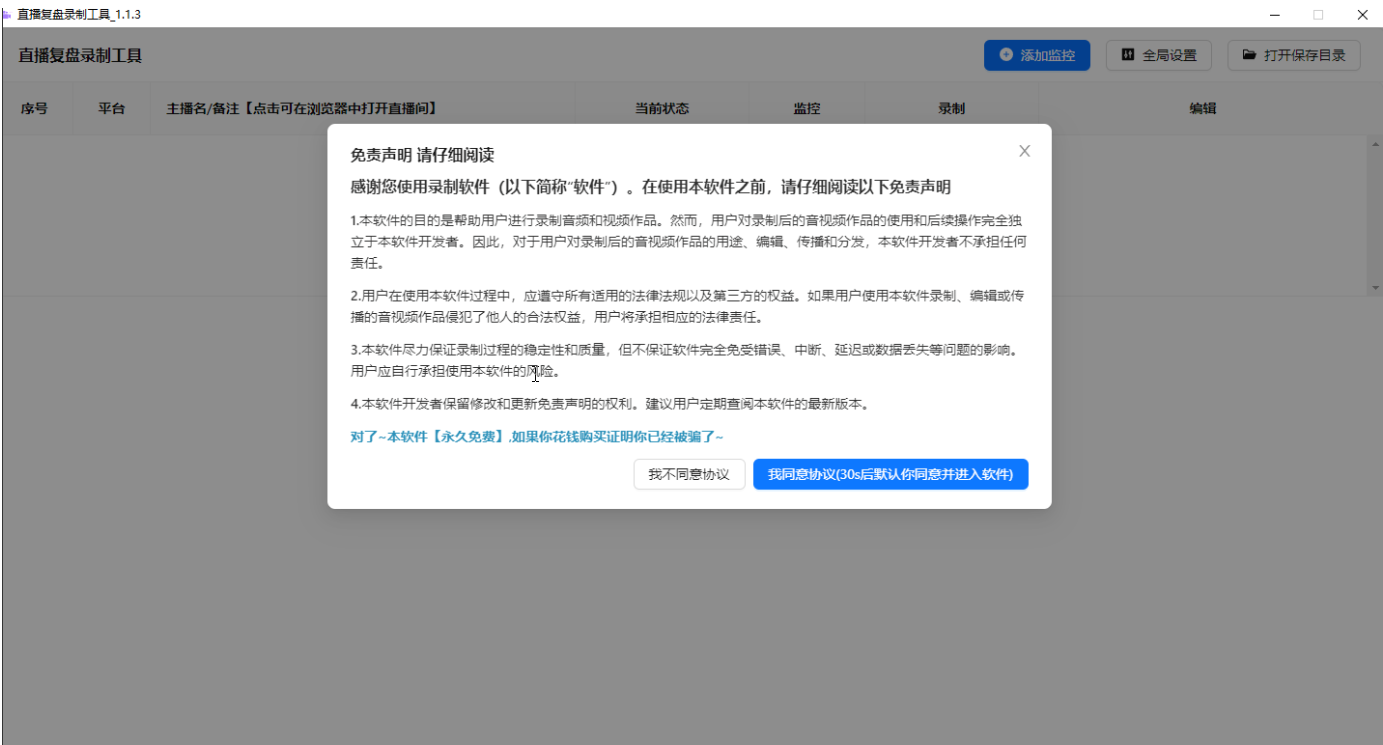Click the bold 感谢您使用录制软件 heading
The image size is (1383, 745).
[650, 187]
